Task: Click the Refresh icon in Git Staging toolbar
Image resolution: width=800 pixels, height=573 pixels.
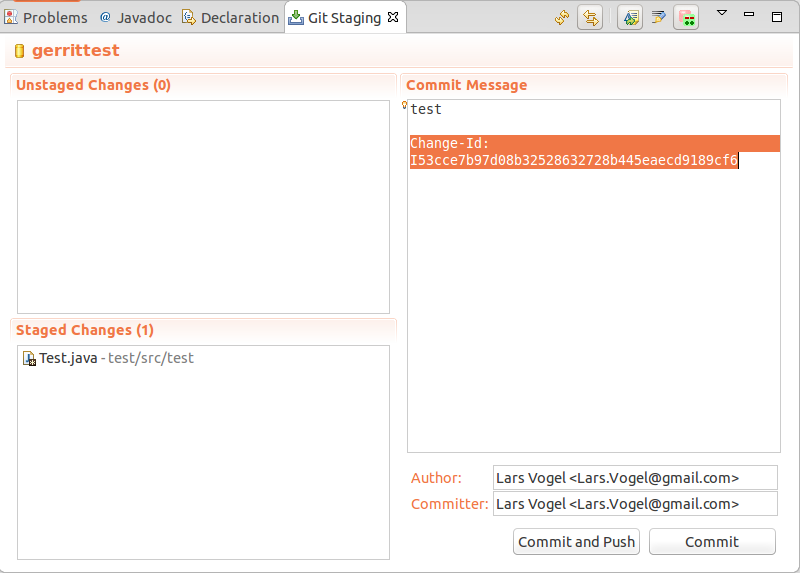Action: coord(562,18)
